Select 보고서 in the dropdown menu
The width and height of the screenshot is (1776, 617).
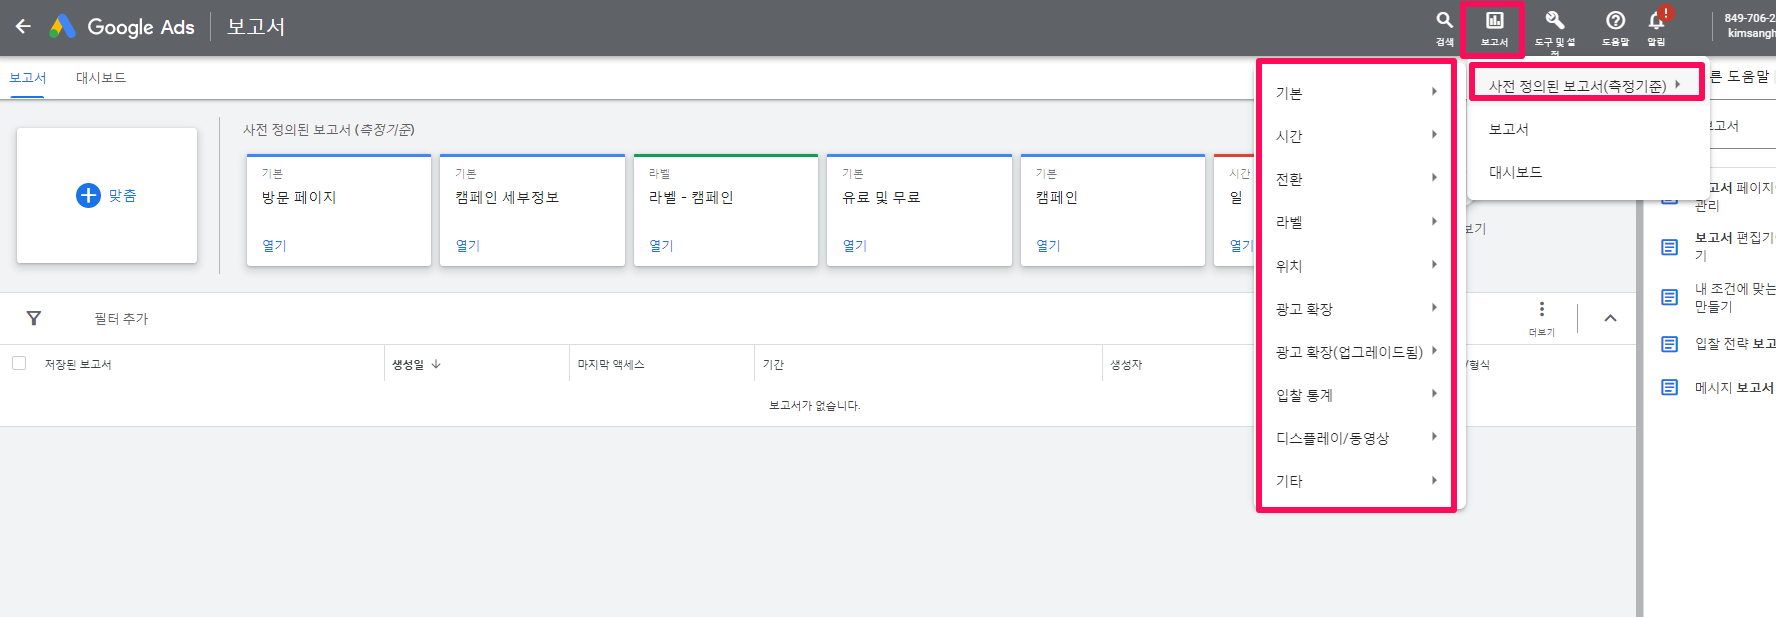pyautogui.click(x=1509, y=129)
